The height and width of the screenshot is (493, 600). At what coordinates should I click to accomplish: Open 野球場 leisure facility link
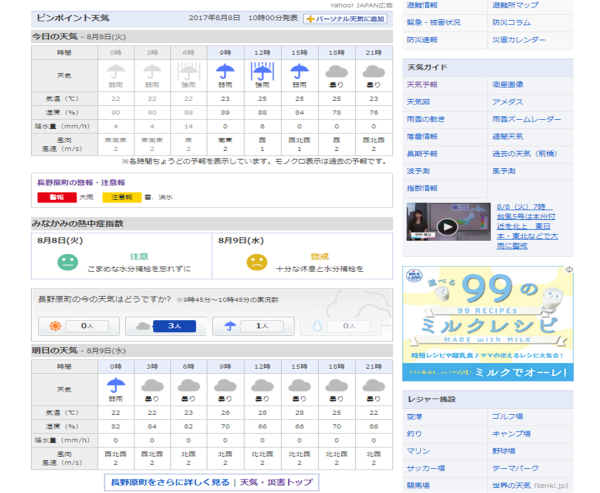(504, 451)
